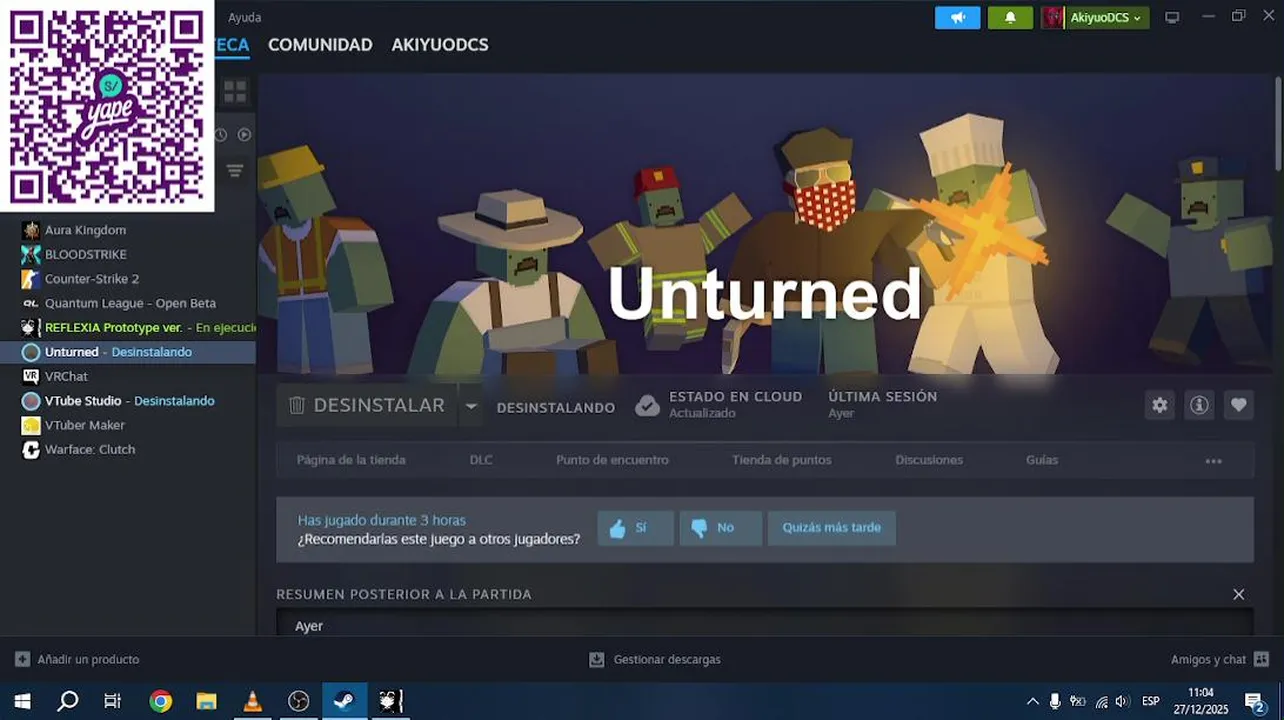Screen dimensions: 1284x720
Task: Show hidden system tray icons
Action: pos(1033,701)
